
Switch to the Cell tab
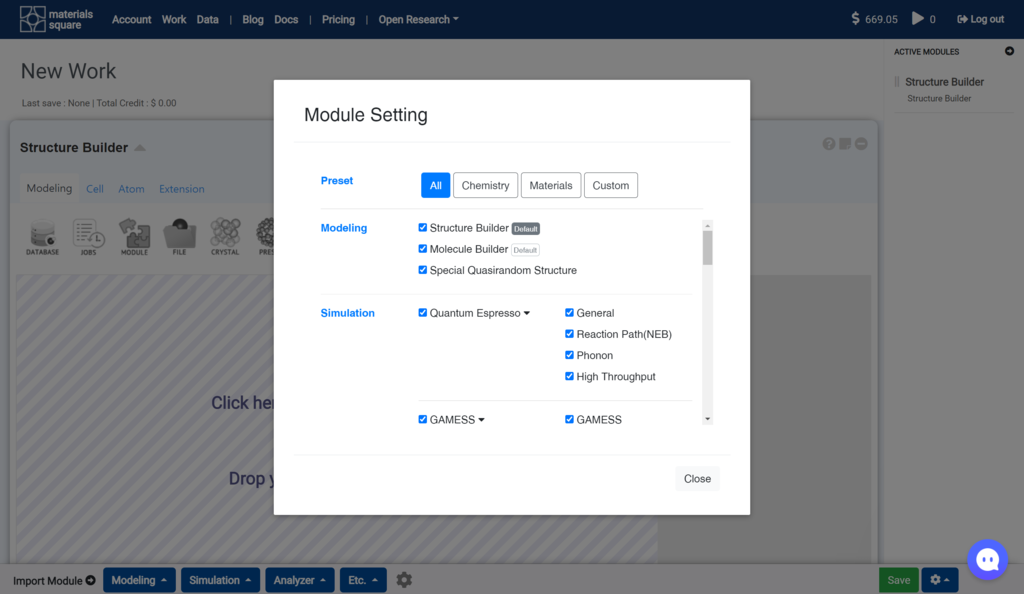click(x=95, y=189)
